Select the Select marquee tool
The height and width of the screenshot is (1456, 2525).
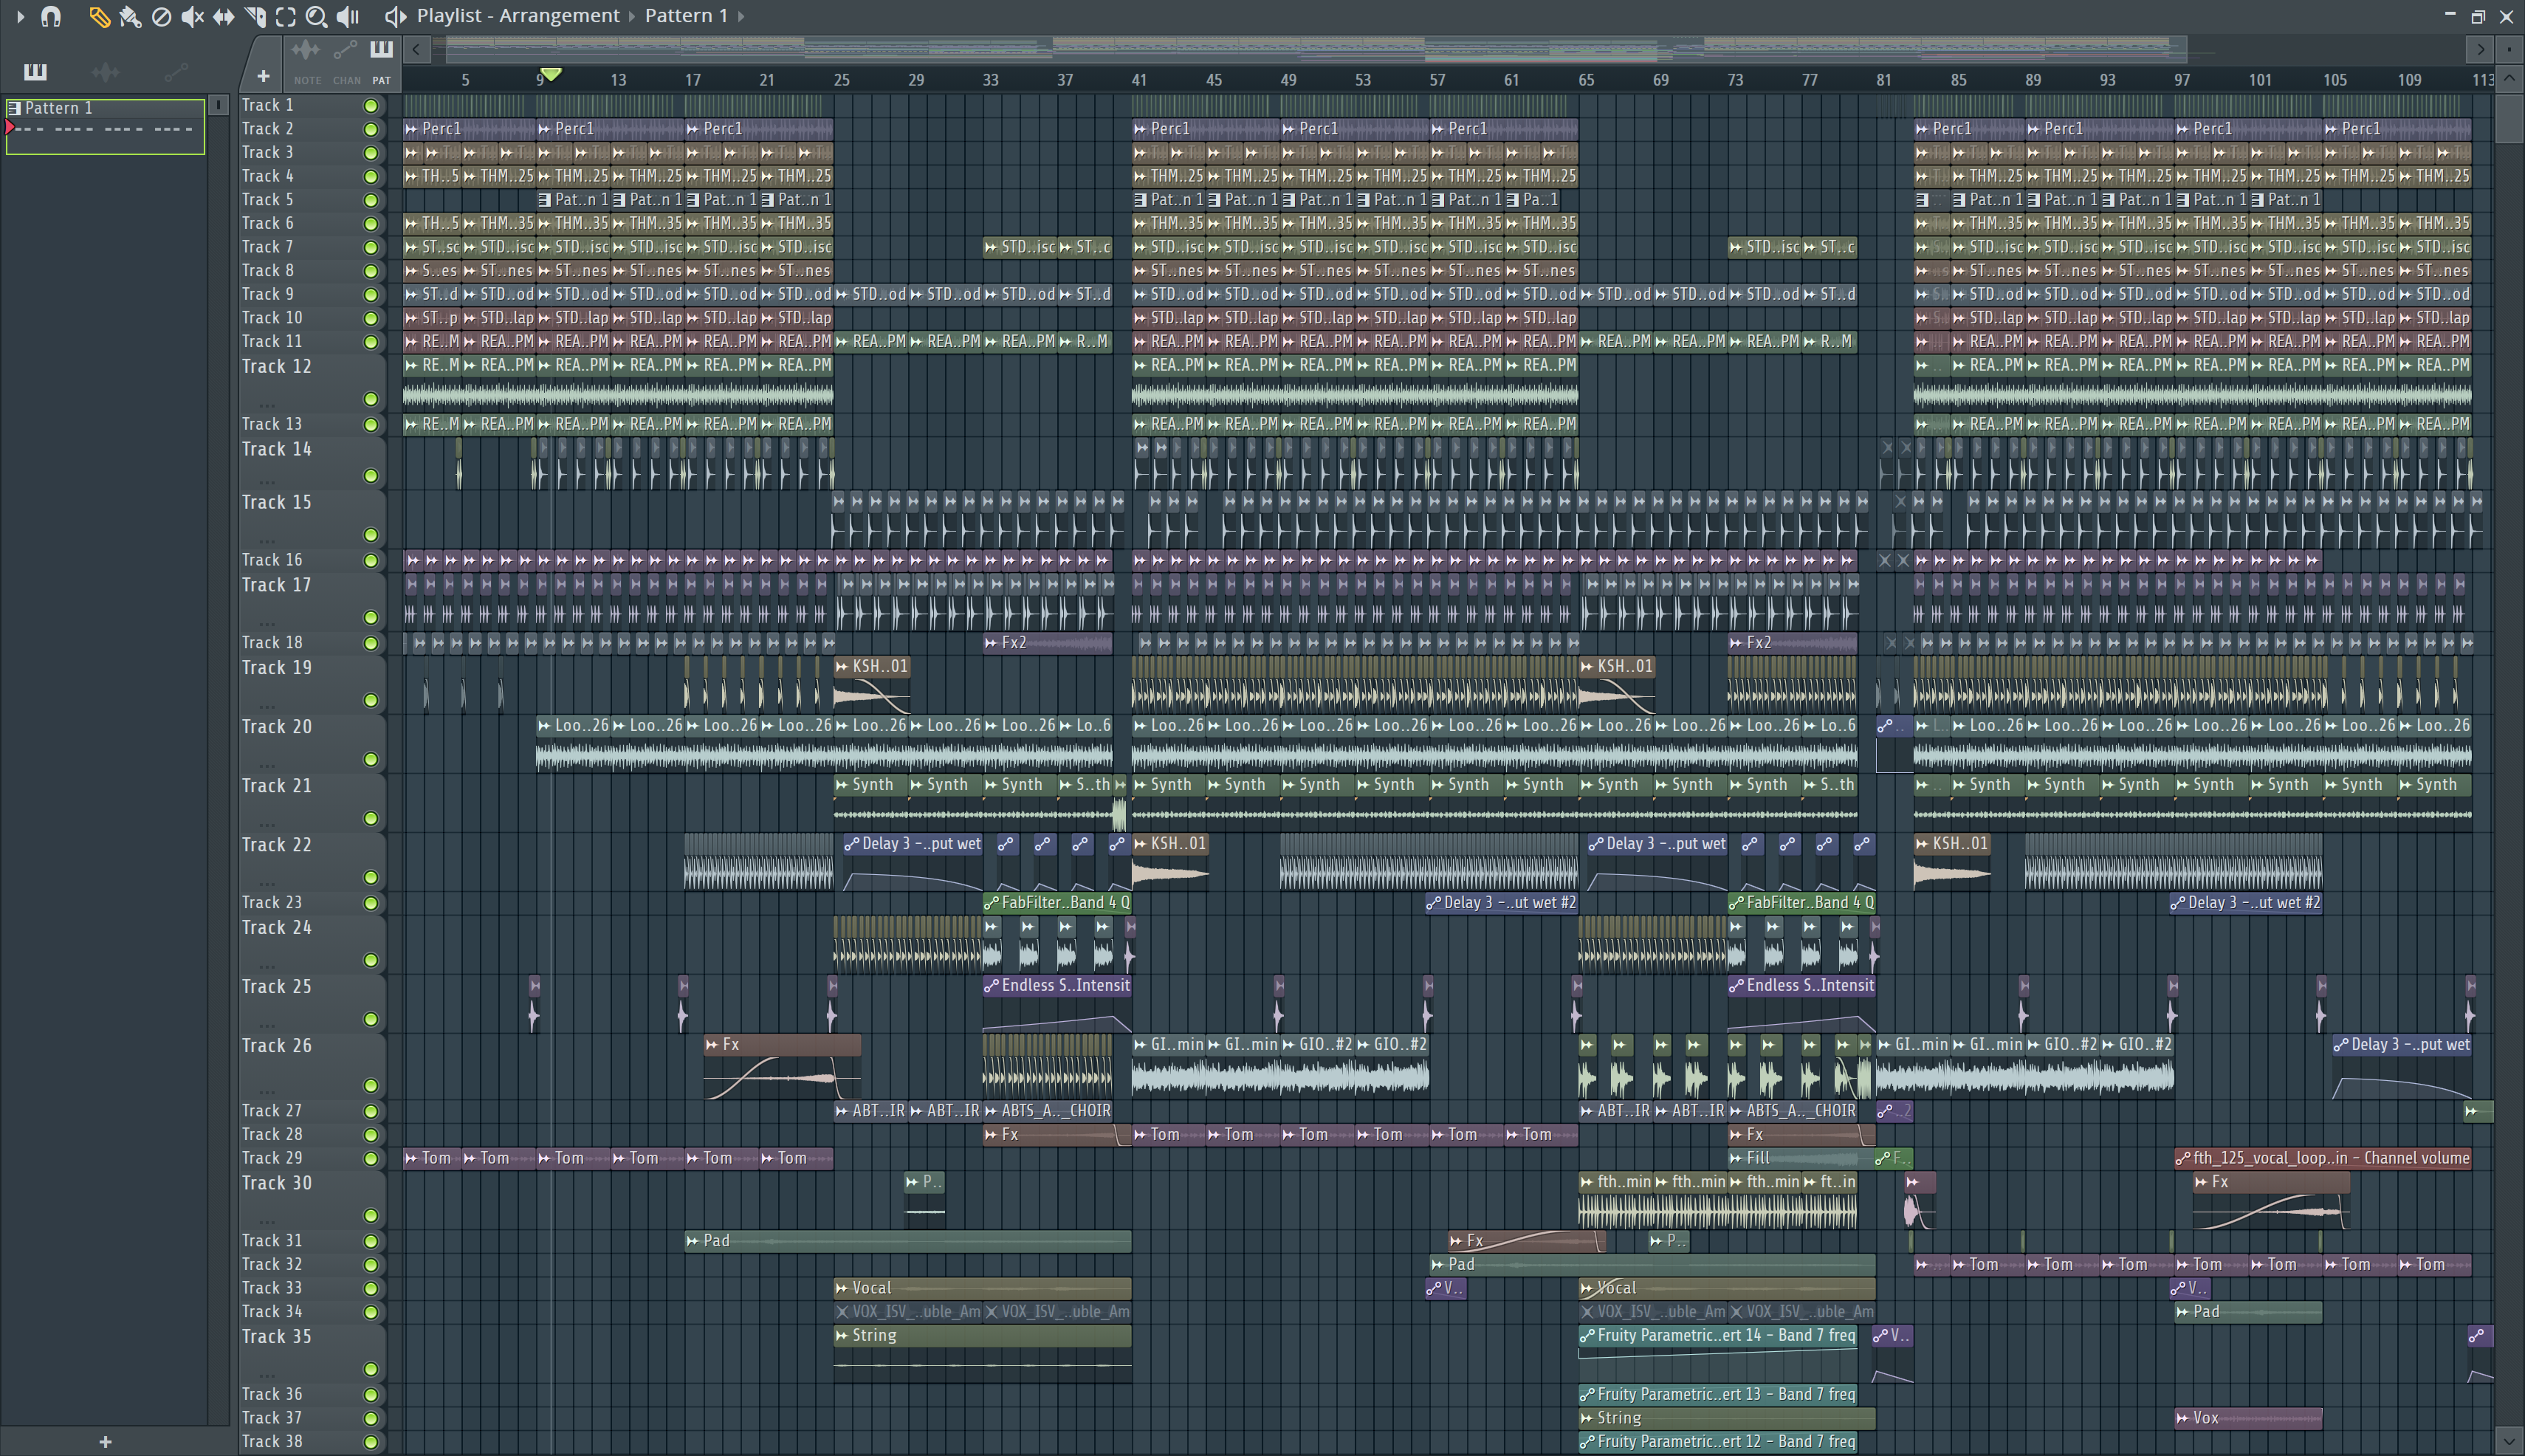pyautogui.click(x=286, y=16)
